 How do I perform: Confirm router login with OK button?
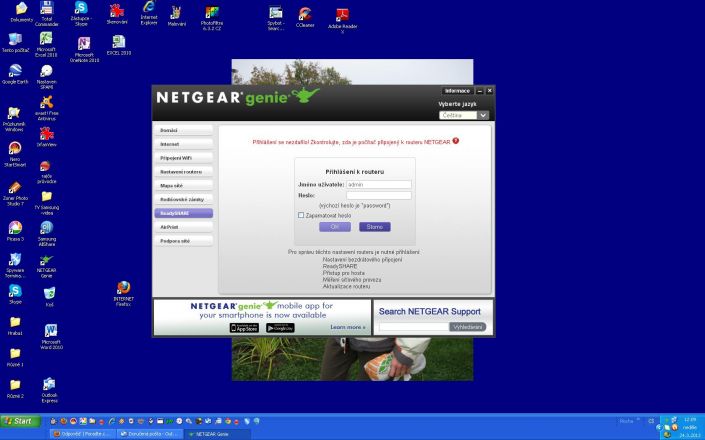click(335, 227)
